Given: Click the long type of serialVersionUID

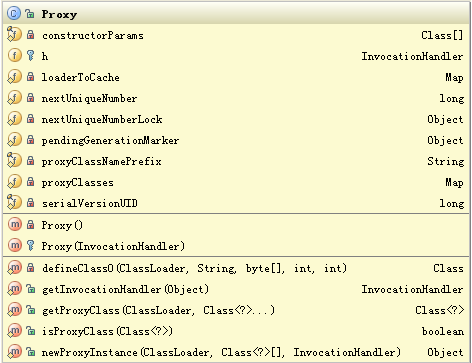Looking at the screenshot, I should tap(452, 203).
